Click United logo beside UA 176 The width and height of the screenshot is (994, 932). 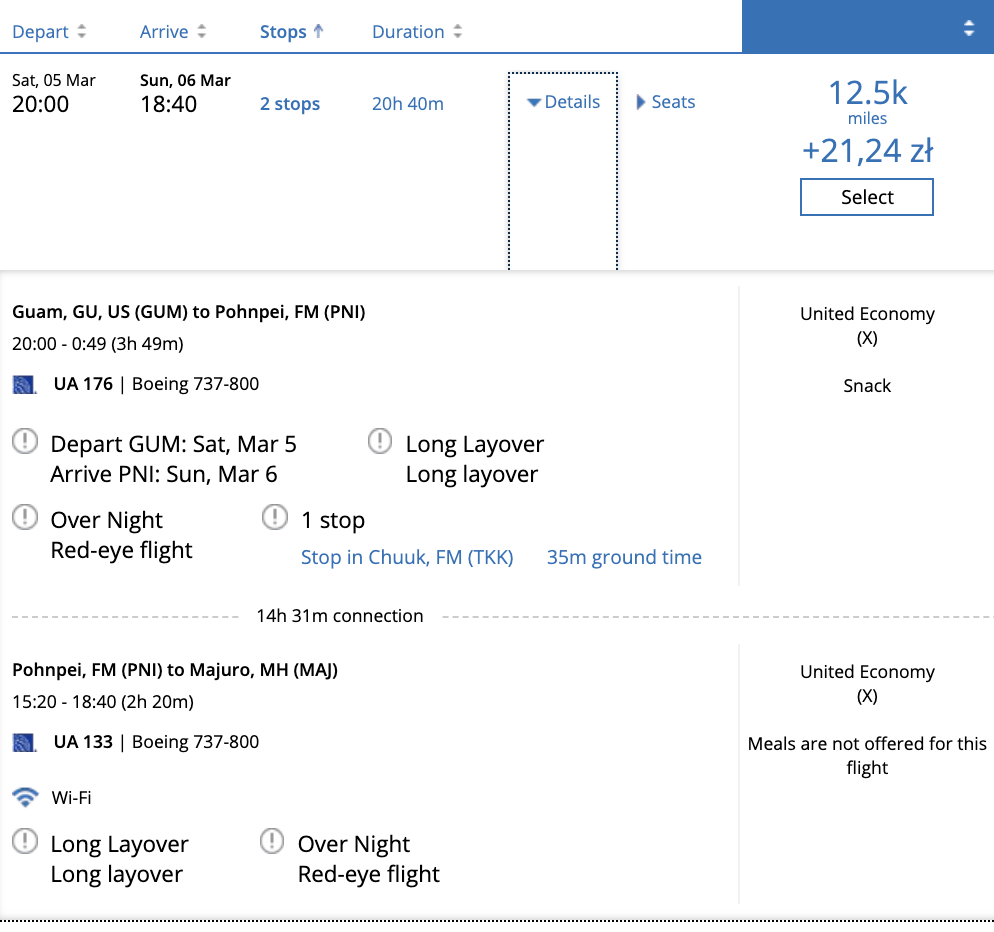coord(24,384)
